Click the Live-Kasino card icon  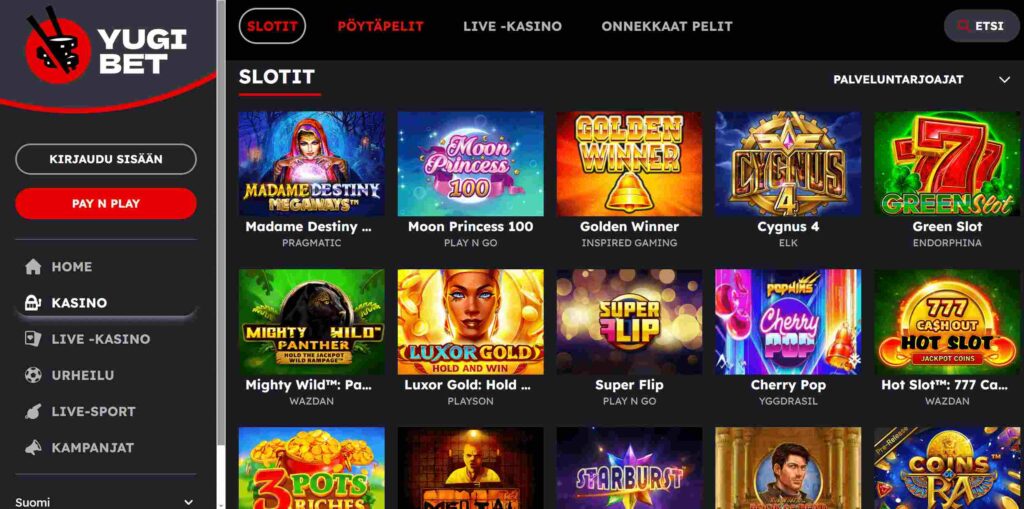[33, 339]
